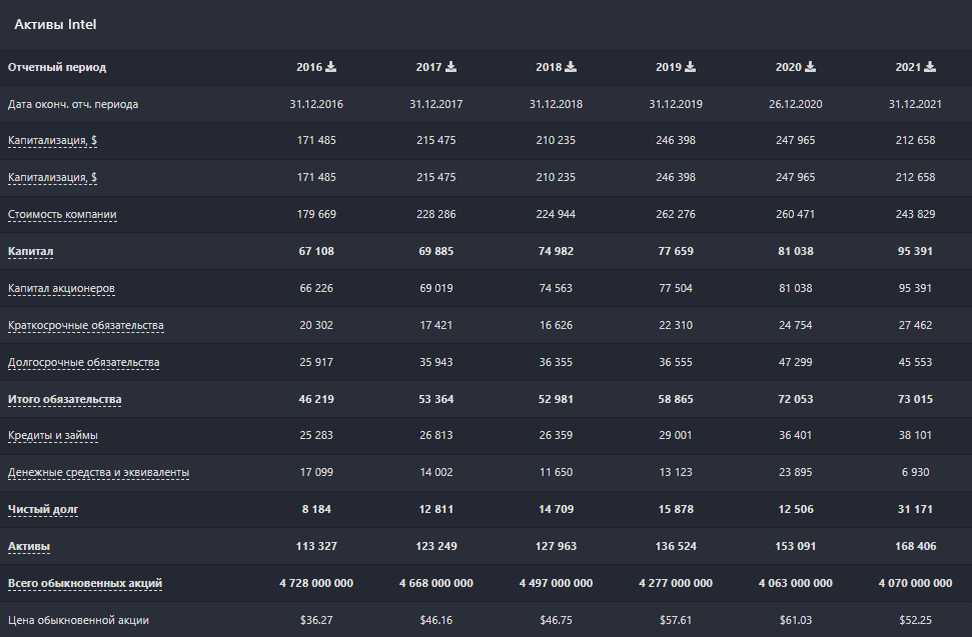Select short-term liabilities 20 302
The image size is (972, 637).
coord(316,325)
